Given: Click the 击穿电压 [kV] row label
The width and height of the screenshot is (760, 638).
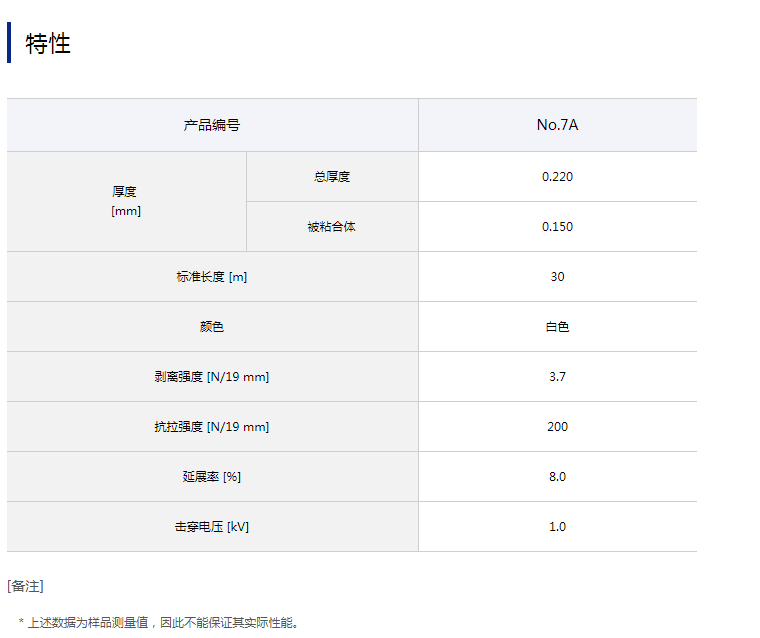Looking at the screenshot, I should pyautogui.click(x=212, y=527).
